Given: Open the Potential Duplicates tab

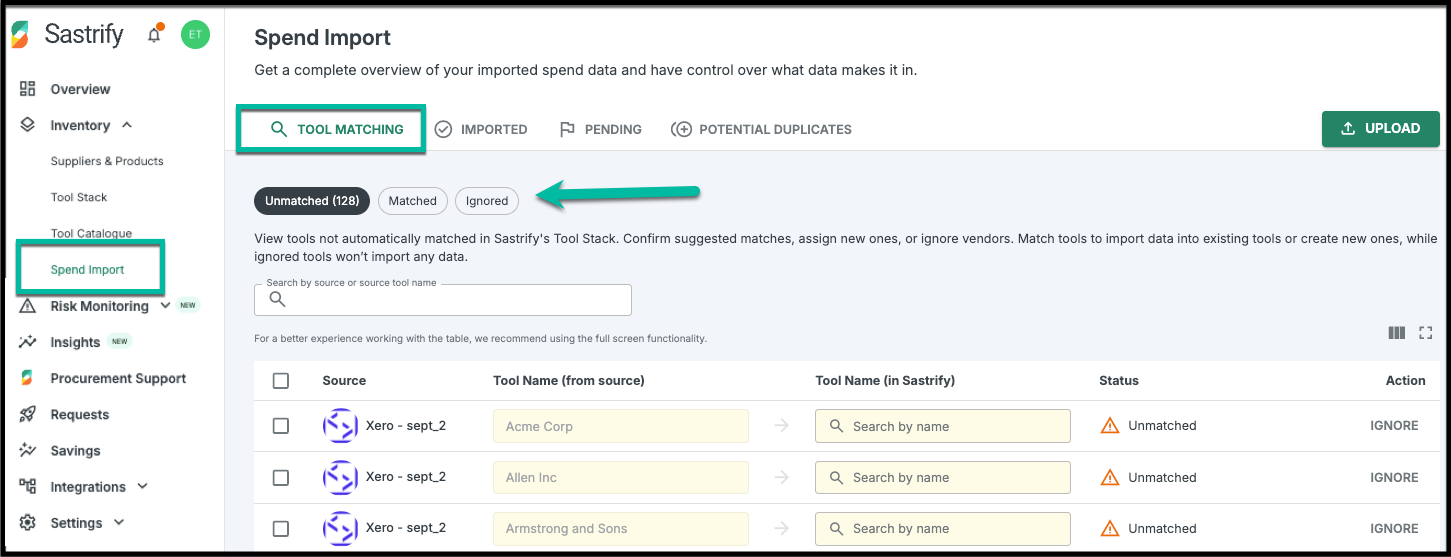Looking at the screenshot, I should pyautogui.click(x=761, y=129).
